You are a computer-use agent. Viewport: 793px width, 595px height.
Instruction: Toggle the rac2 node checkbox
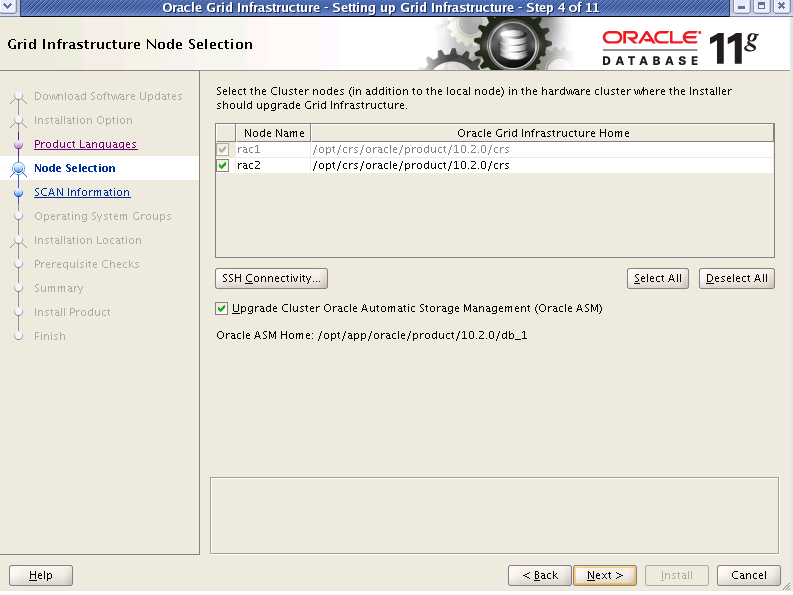point(223,165)
